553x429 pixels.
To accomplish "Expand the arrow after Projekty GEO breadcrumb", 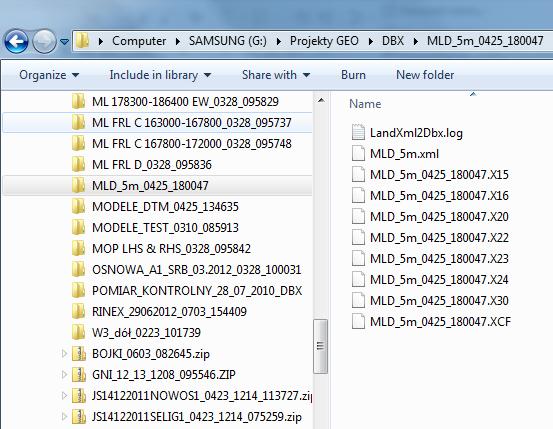I will (x=370, y=42).
